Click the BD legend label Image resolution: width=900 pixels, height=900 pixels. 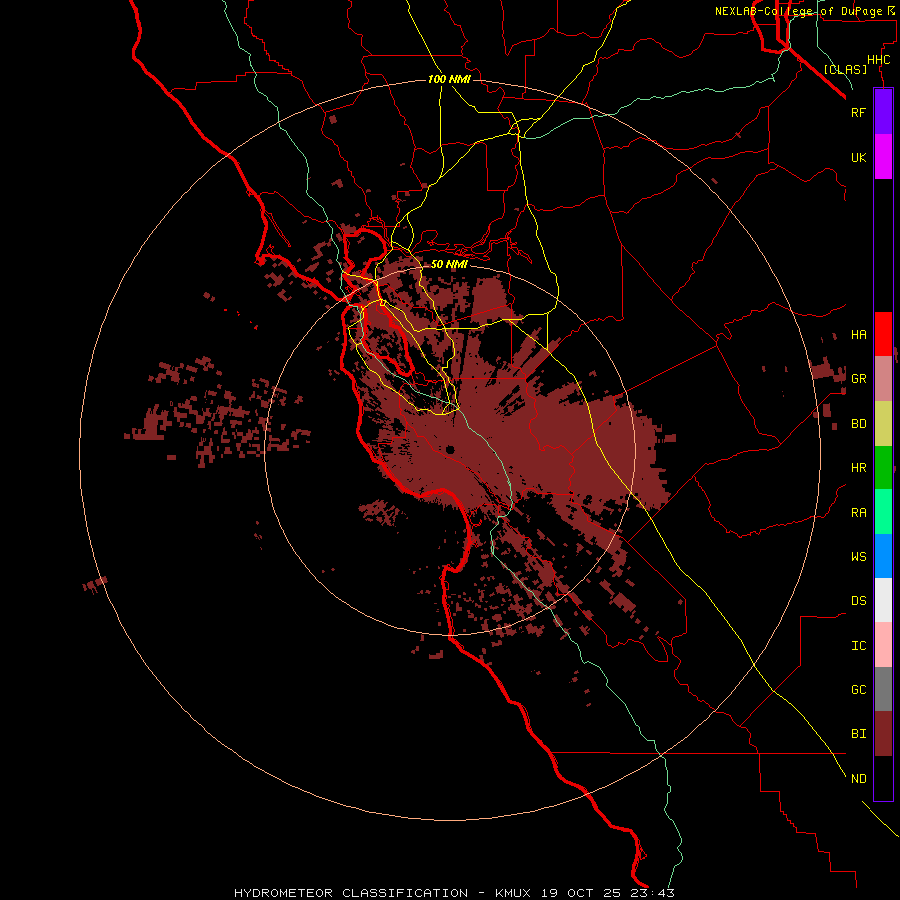tap(858, 424)
